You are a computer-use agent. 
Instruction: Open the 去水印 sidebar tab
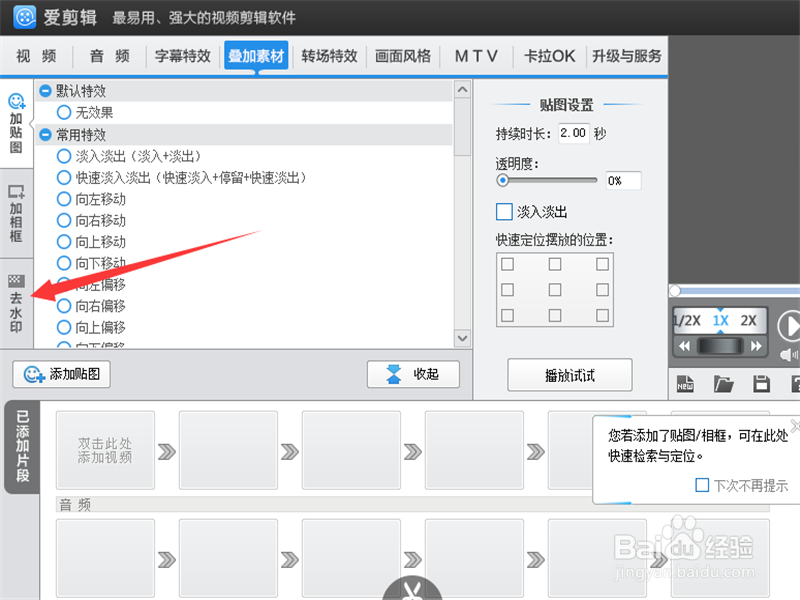pyautogui.click(x=16, y=304)
